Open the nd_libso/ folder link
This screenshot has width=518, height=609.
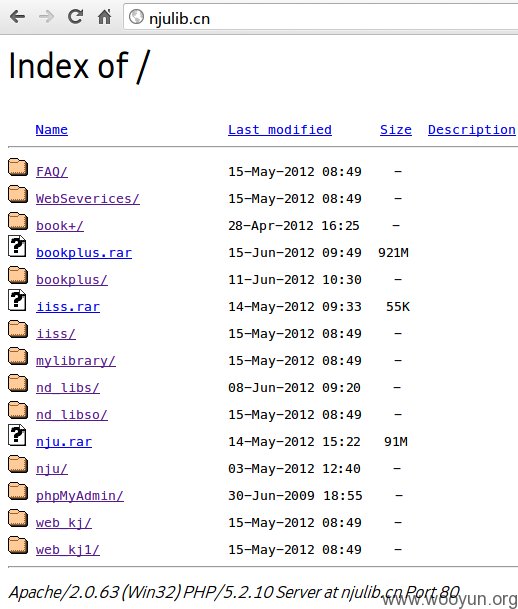tap(72, 415)
